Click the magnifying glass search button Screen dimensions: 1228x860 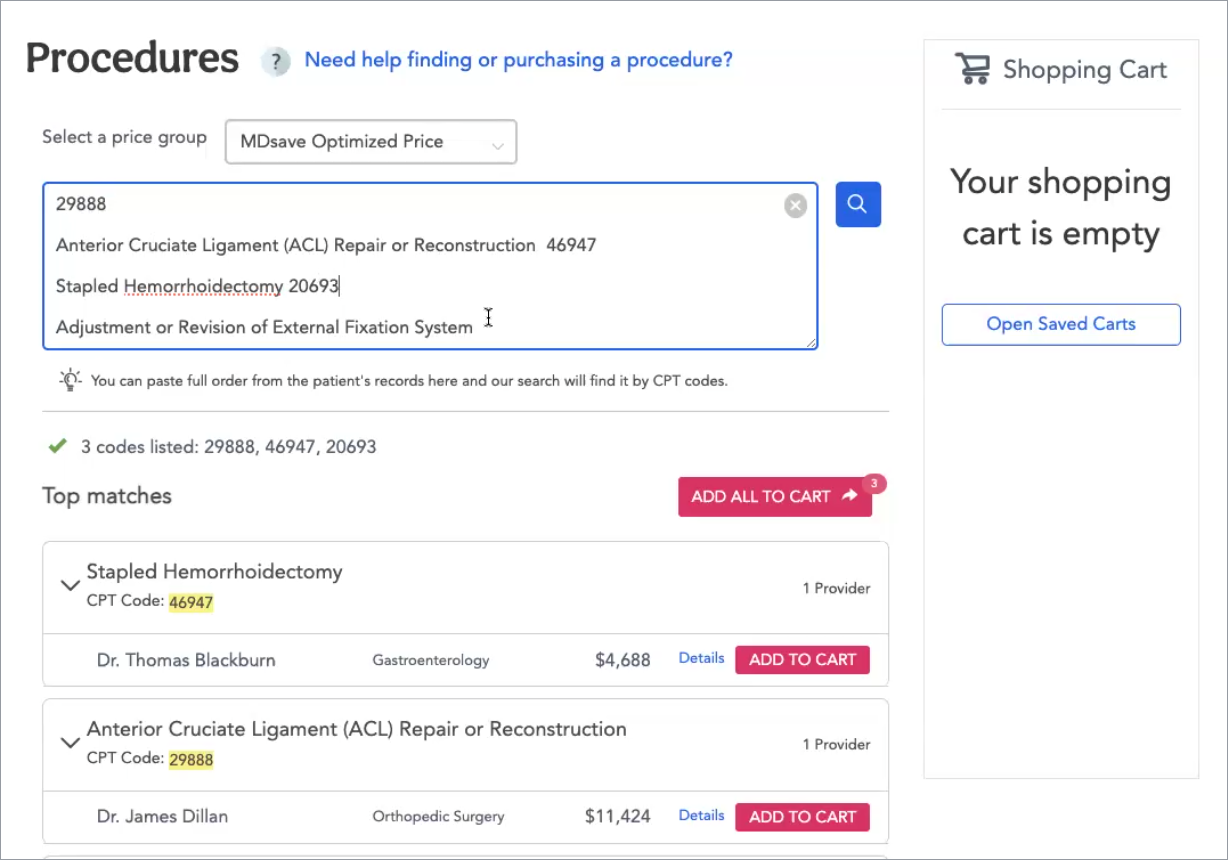[x=857, y=204]
